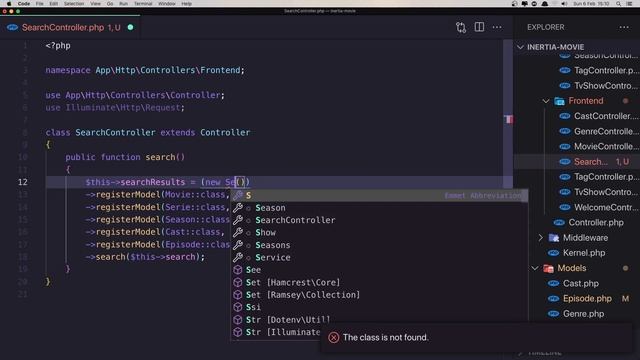The image size is (640, 360).
Task: Open macOS Spotlight search icon
Action: (x=619, y=4)
